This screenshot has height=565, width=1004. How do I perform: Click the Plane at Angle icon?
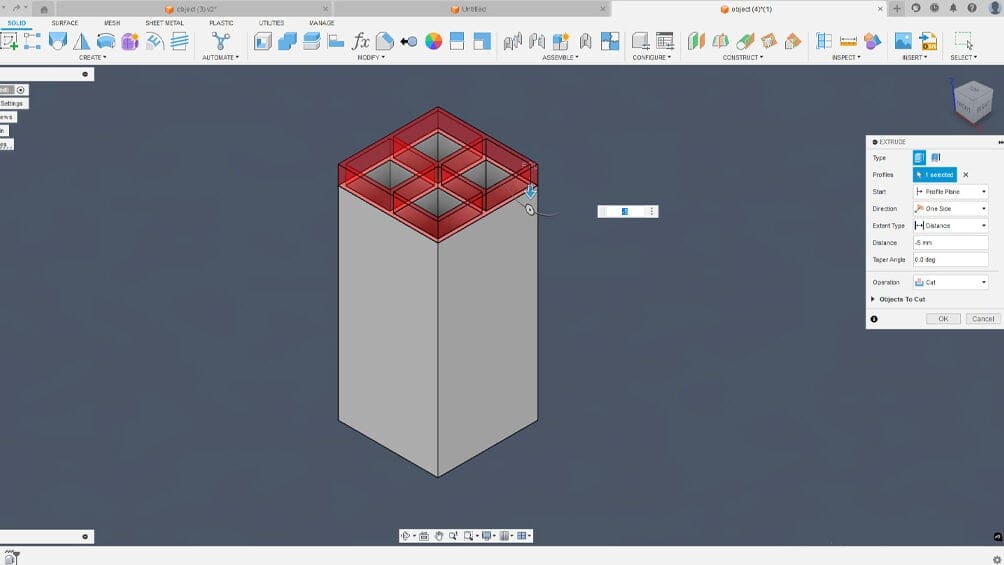point(720,41)
